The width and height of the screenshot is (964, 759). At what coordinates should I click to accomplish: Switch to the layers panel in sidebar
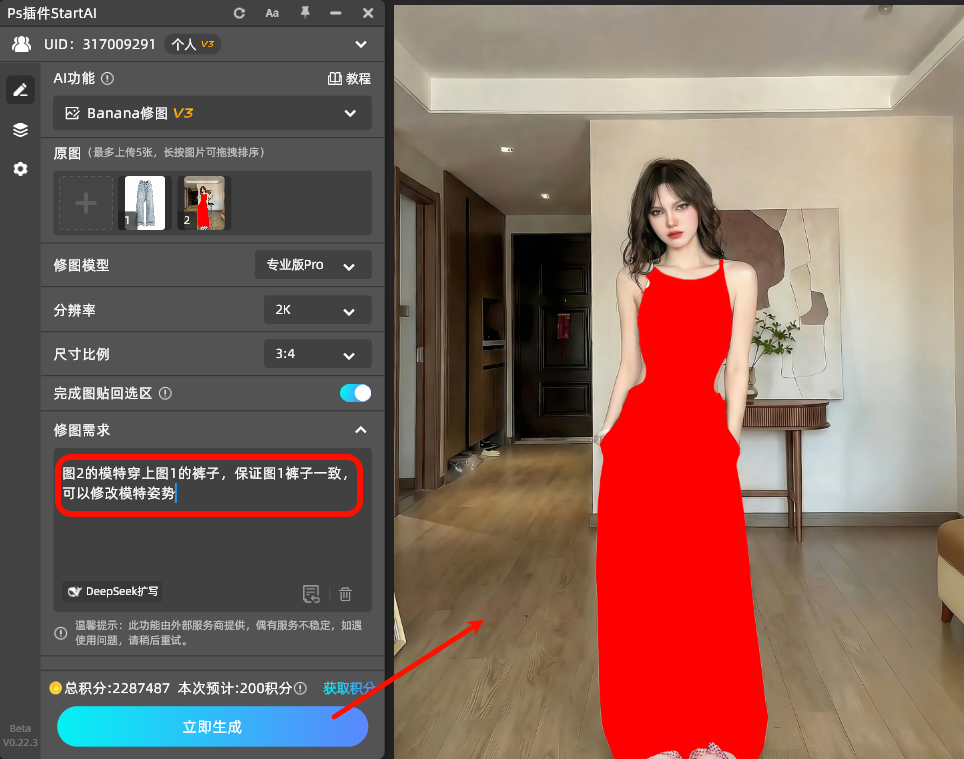click(x=20, y=129)
